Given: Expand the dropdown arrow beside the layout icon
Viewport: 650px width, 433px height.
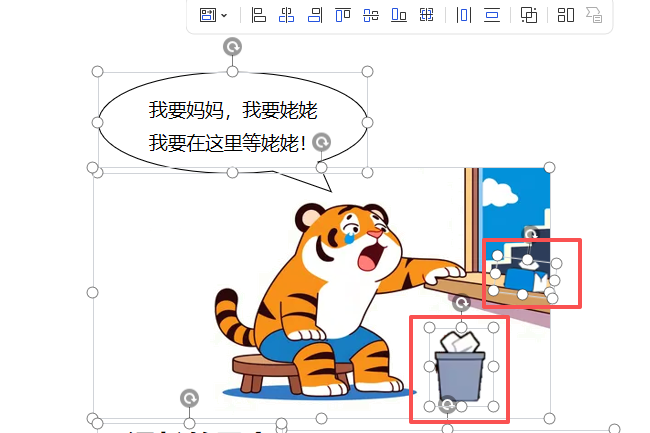Looking at the screenshot, I should coord(224,16).
